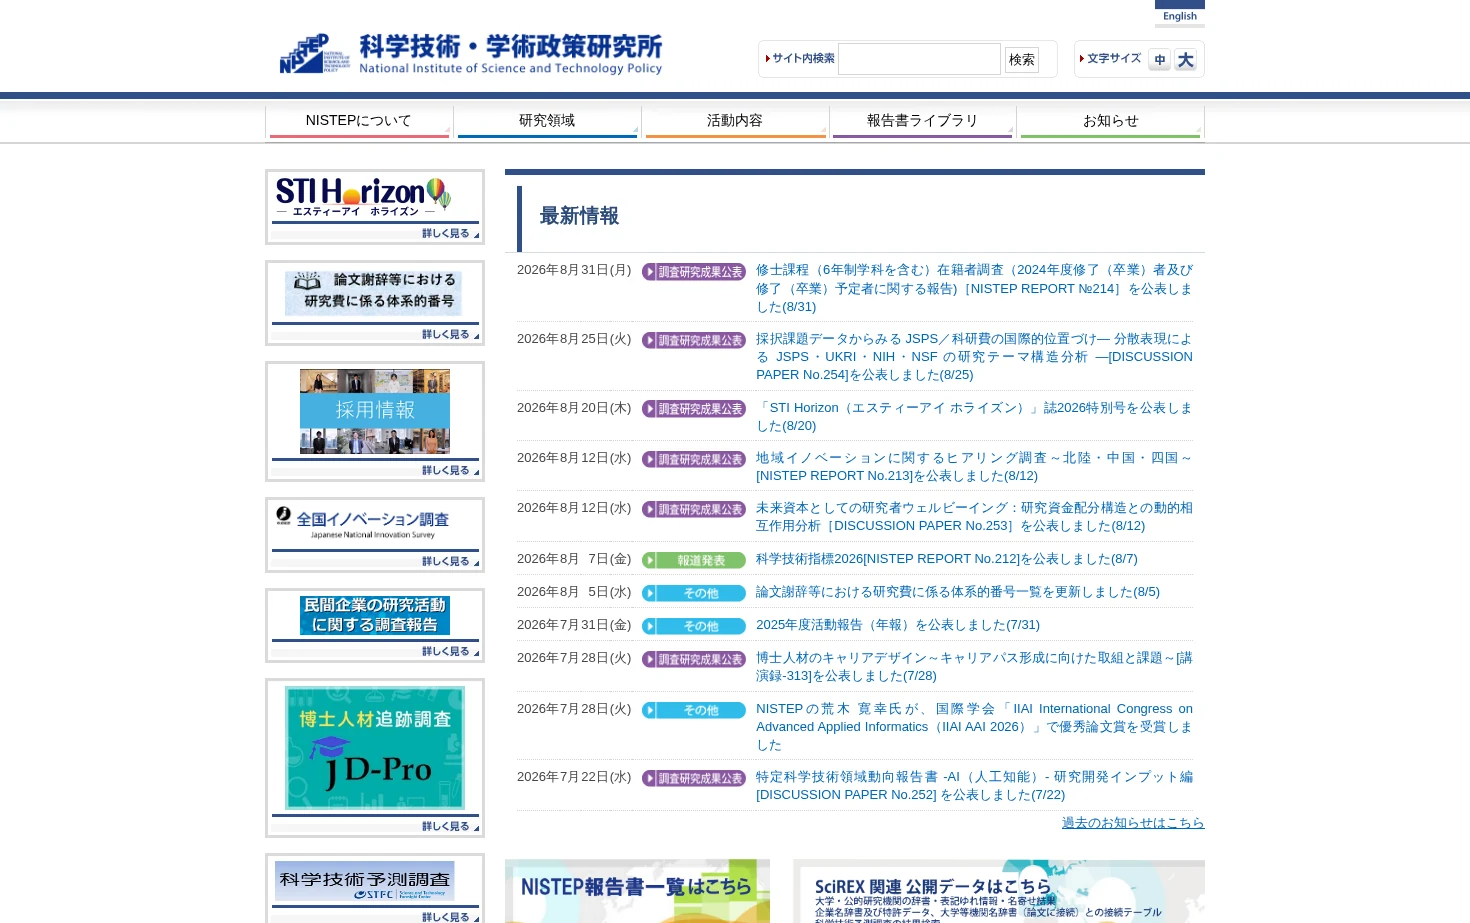Open the 科学技術予測調査 banner
Screen dimensions: 1470x923
pos(365,881)
